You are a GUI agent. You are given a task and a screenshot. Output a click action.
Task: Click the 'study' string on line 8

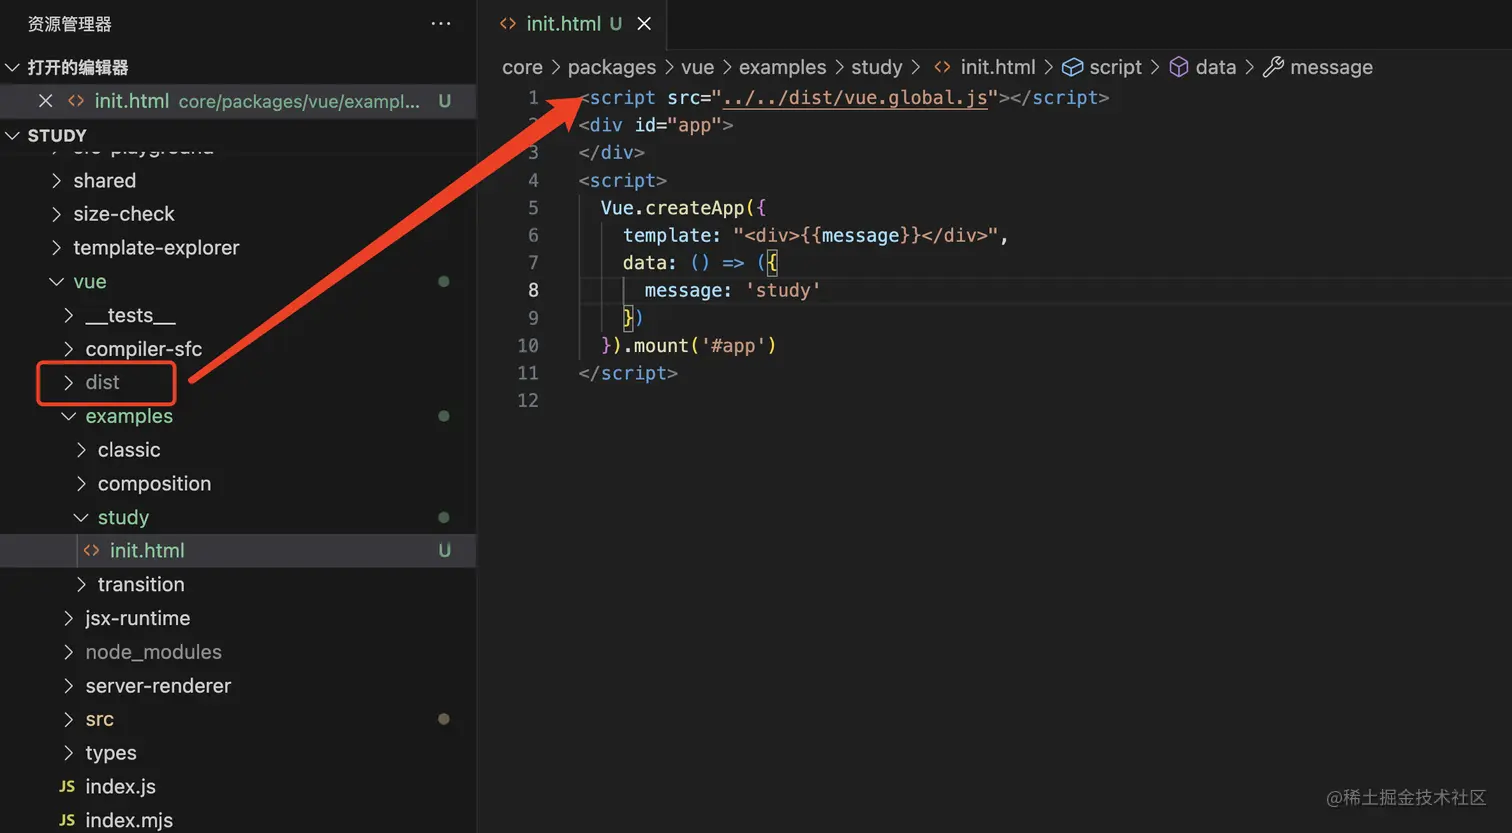click(x=783, y=290)
